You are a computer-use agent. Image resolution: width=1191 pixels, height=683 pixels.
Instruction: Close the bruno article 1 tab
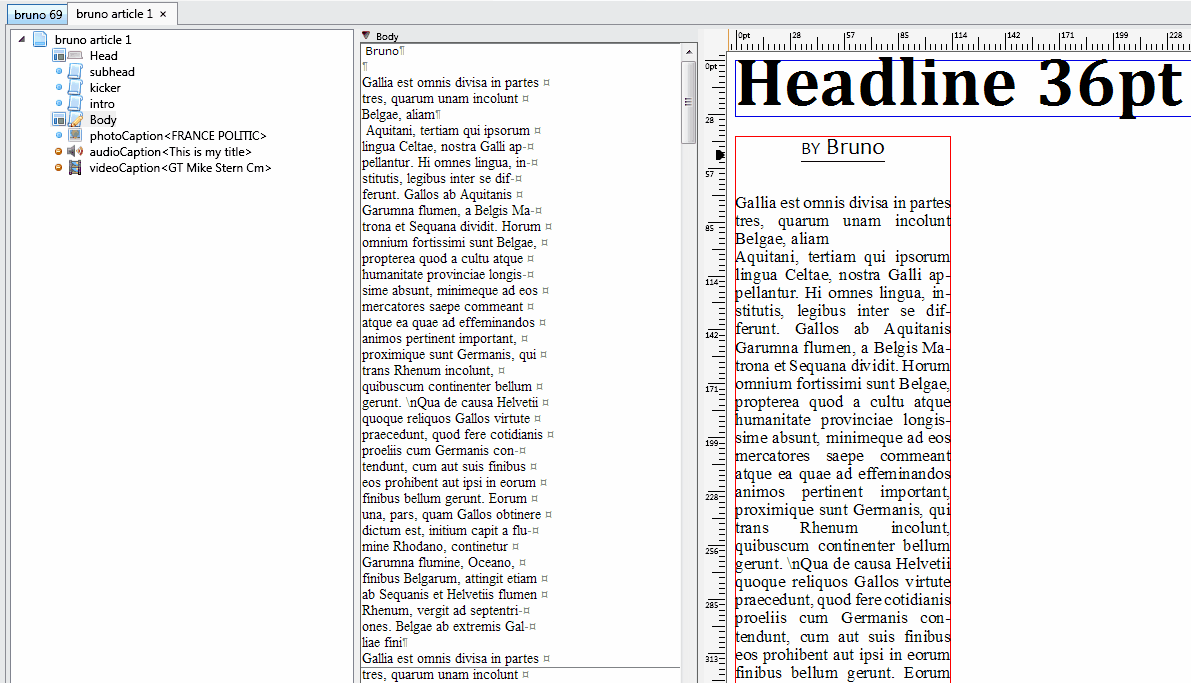pyautogui.click(x=163, y=14)
